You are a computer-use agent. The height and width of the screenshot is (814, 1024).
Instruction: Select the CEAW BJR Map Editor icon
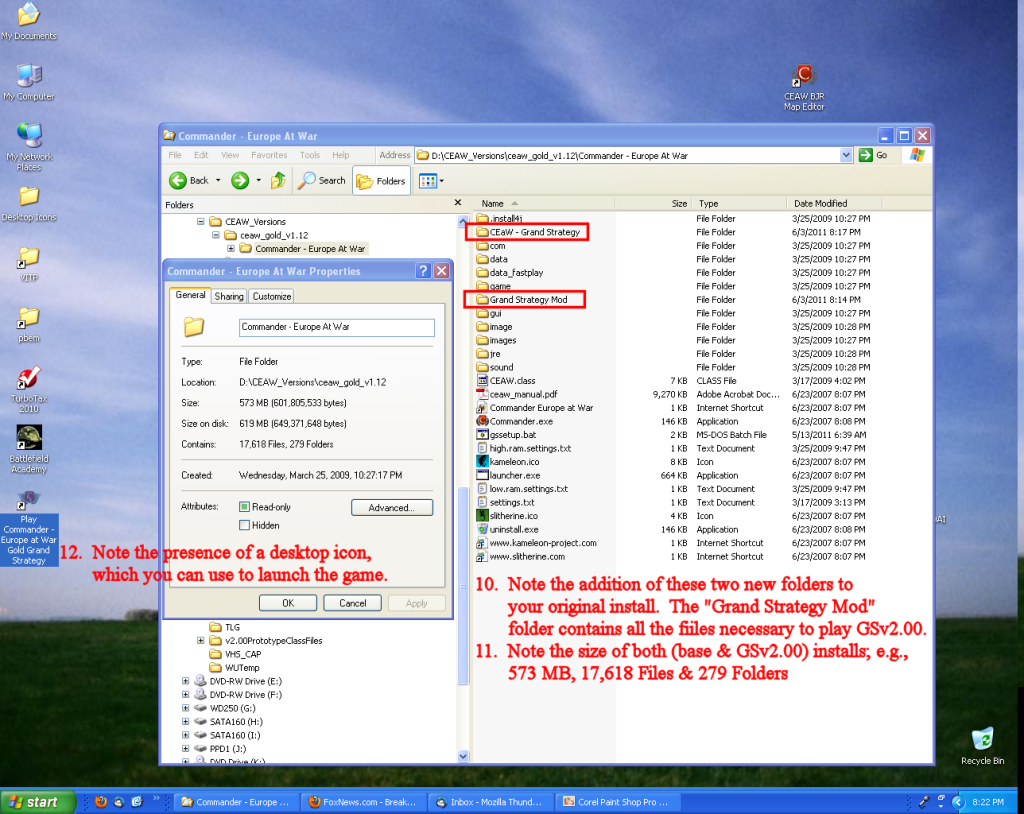(804, 88)
